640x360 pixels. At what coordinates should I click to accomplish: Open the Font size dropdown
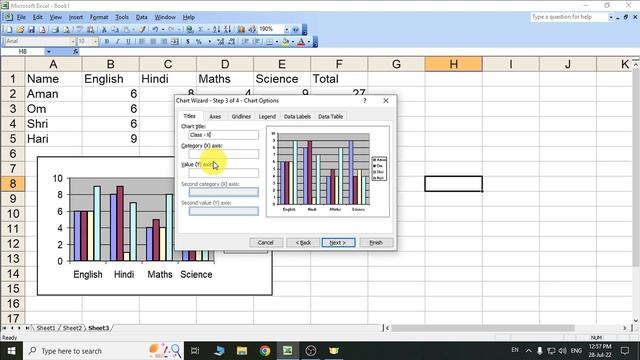point(96,41)
